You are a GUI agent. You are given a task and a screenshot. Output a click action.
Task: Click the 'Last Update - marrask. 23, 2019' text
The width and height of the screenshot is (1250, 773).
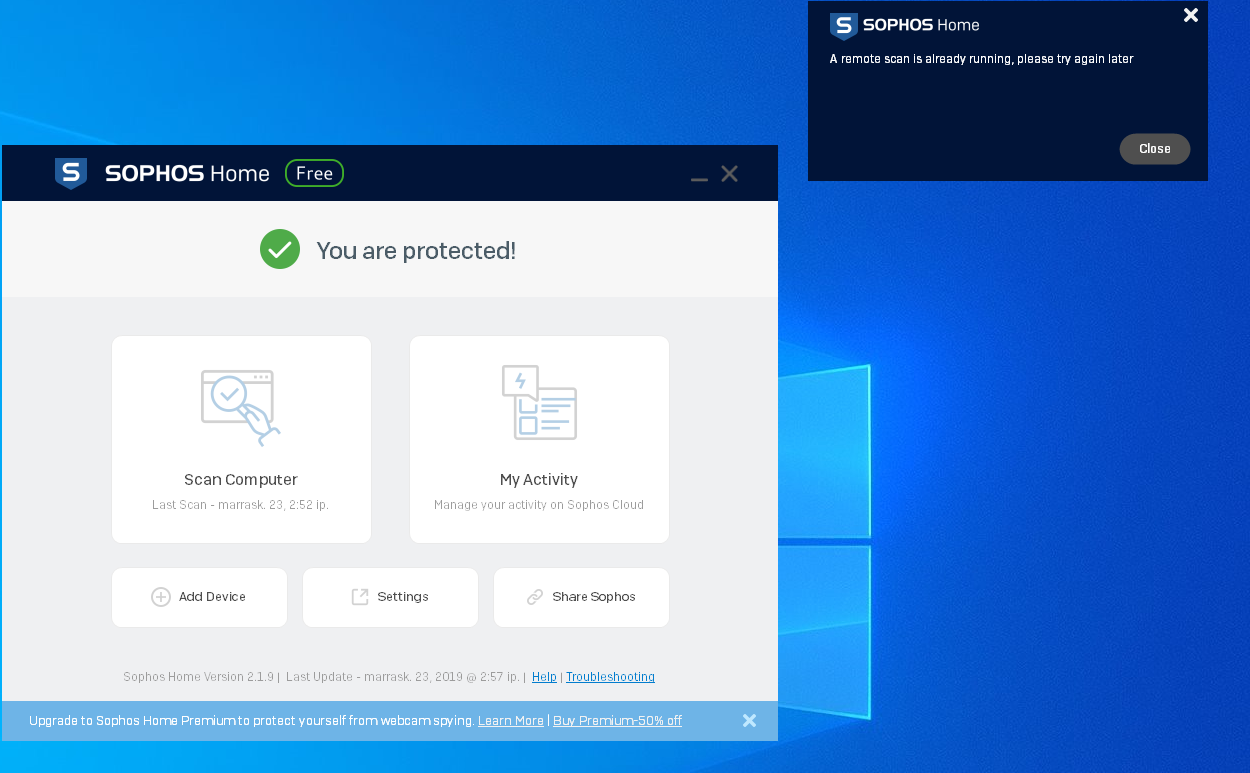[x=375, y=677]
